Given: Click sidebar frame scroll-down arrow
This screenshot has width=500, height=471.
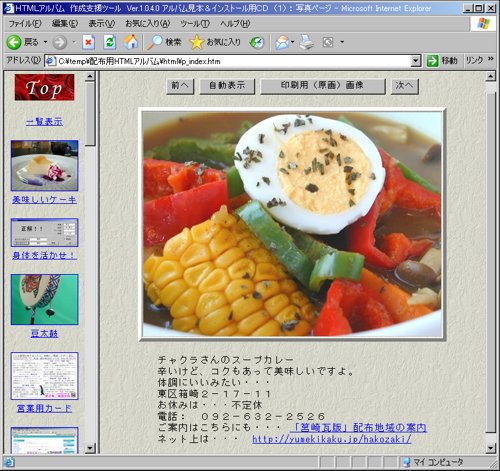Looking at the screenshot, I should pos(90,448).
